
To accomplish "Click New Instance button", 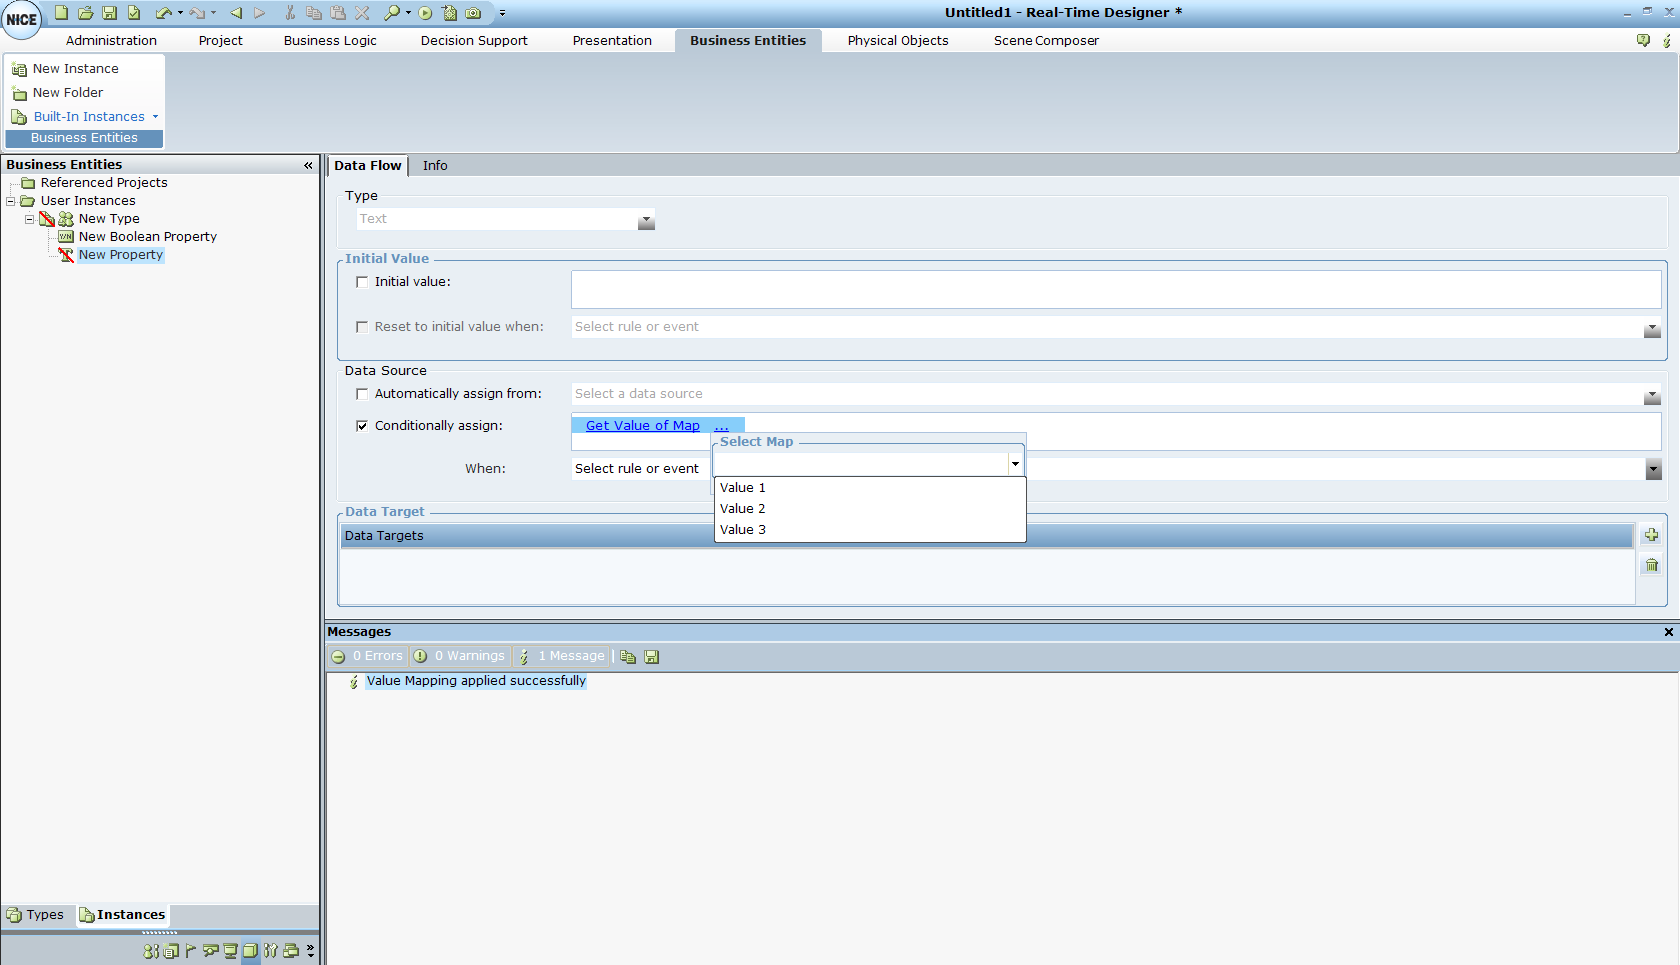I will coord(75,69).
